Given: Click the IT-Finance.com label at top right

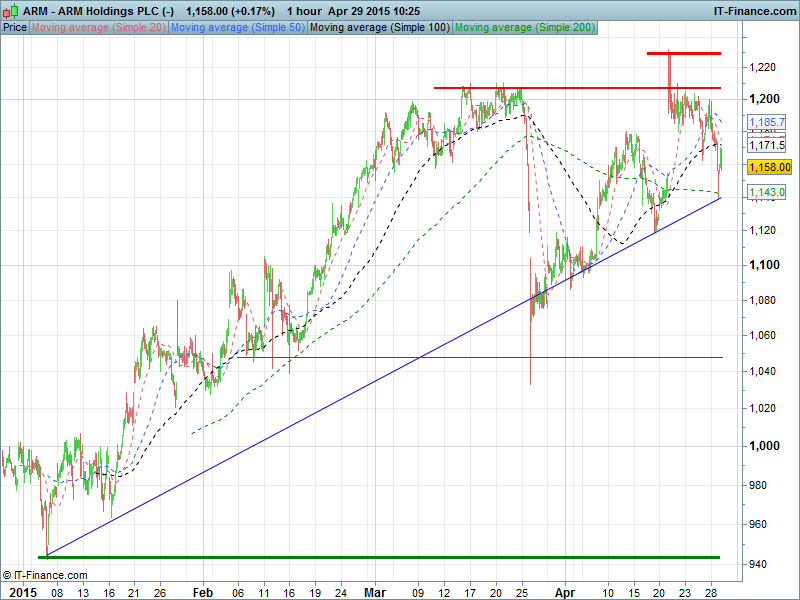Looking at the screenshot, I should point(754,11).
